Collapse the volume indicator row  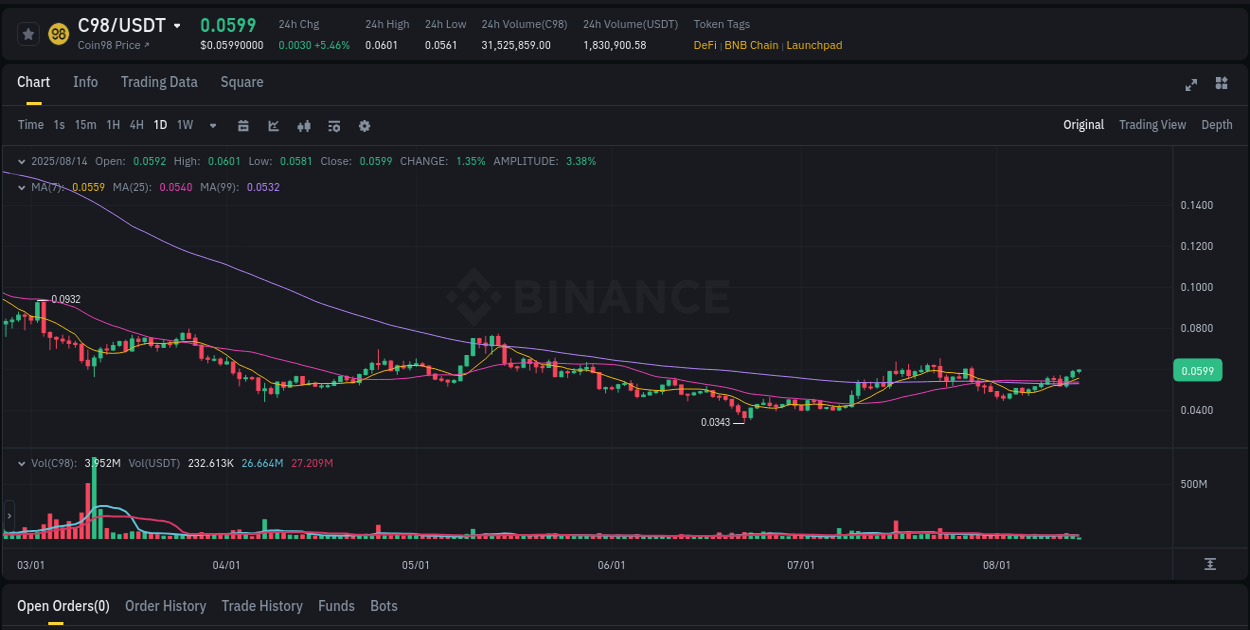point(20,463)
